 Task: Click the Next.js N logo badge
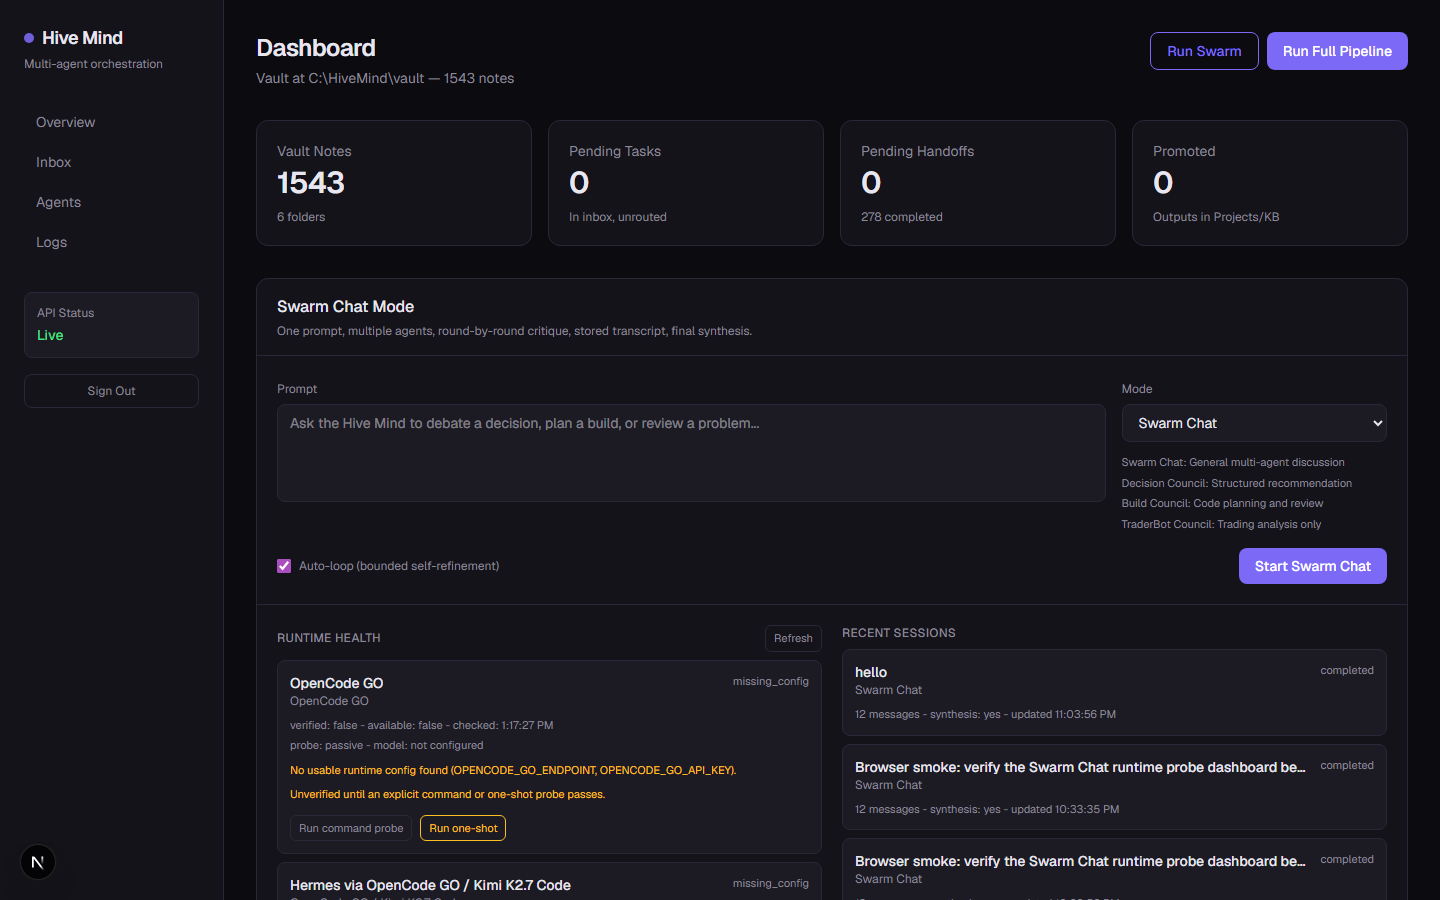click(38, 862)
